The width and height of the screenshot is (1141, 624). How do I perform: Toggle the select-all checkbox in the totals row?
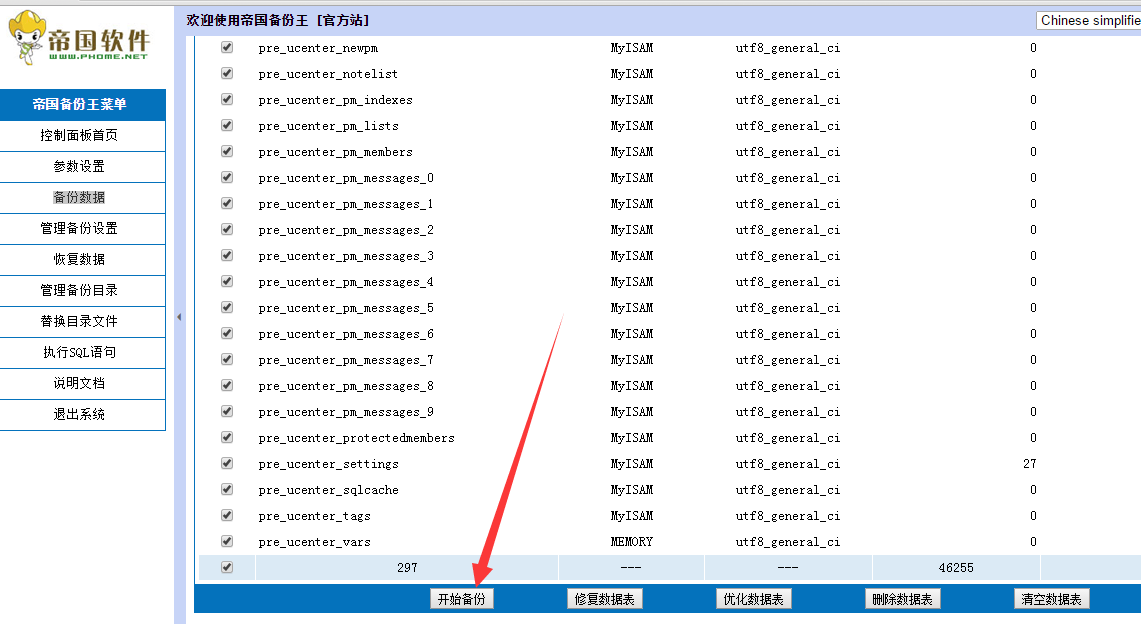pos(227,568)
